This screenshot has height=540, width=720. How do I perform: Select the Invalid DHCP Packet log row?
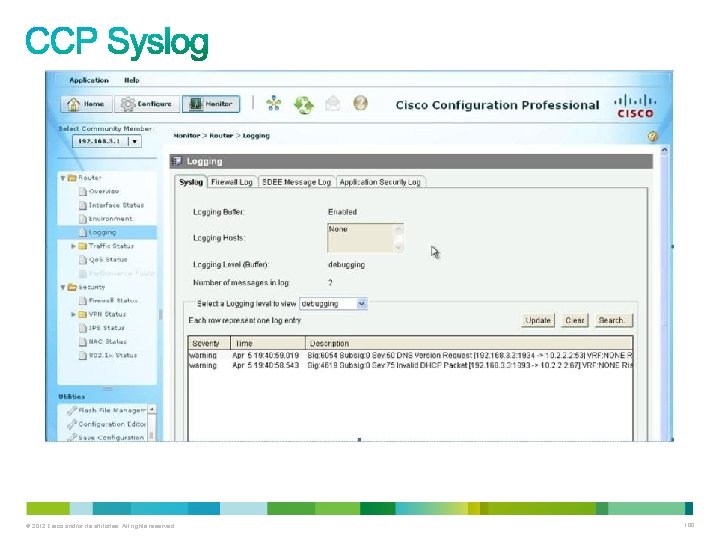click(x=410, y=366)
